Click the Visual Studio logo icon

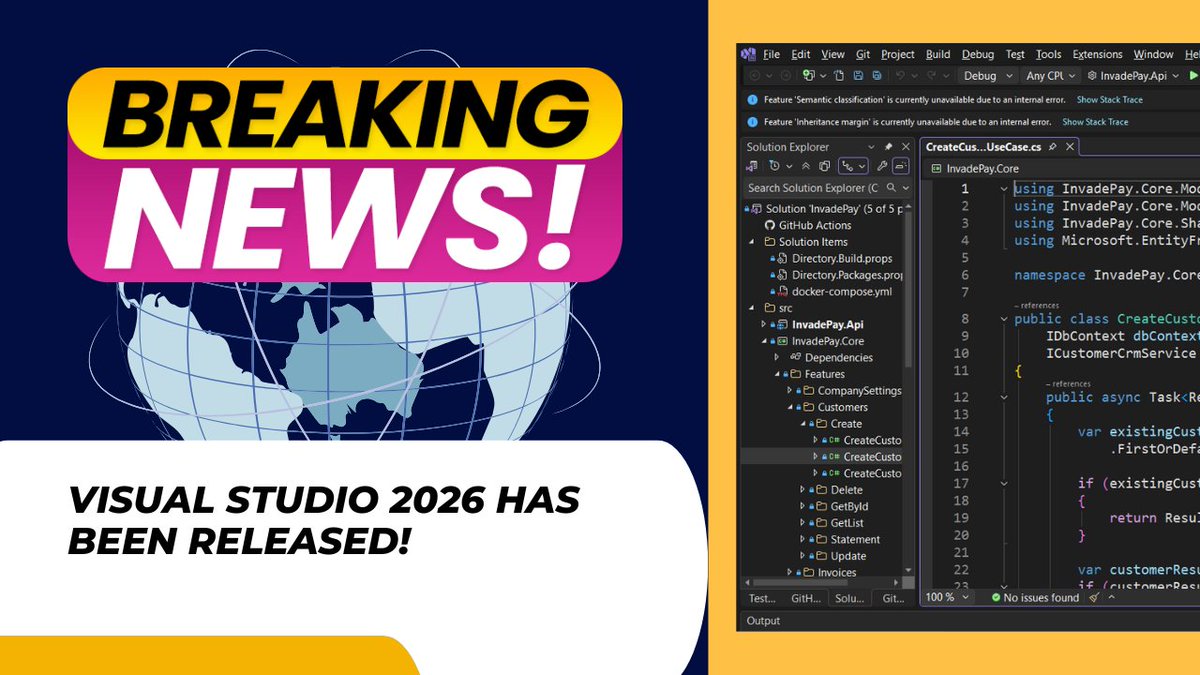748,54
